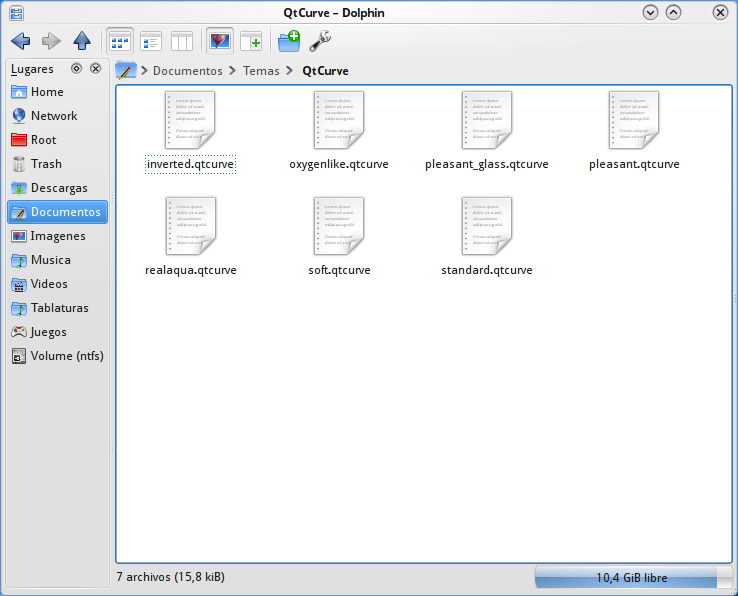Toggle file preview display
The image size is (738, 596).
[220, 41]
